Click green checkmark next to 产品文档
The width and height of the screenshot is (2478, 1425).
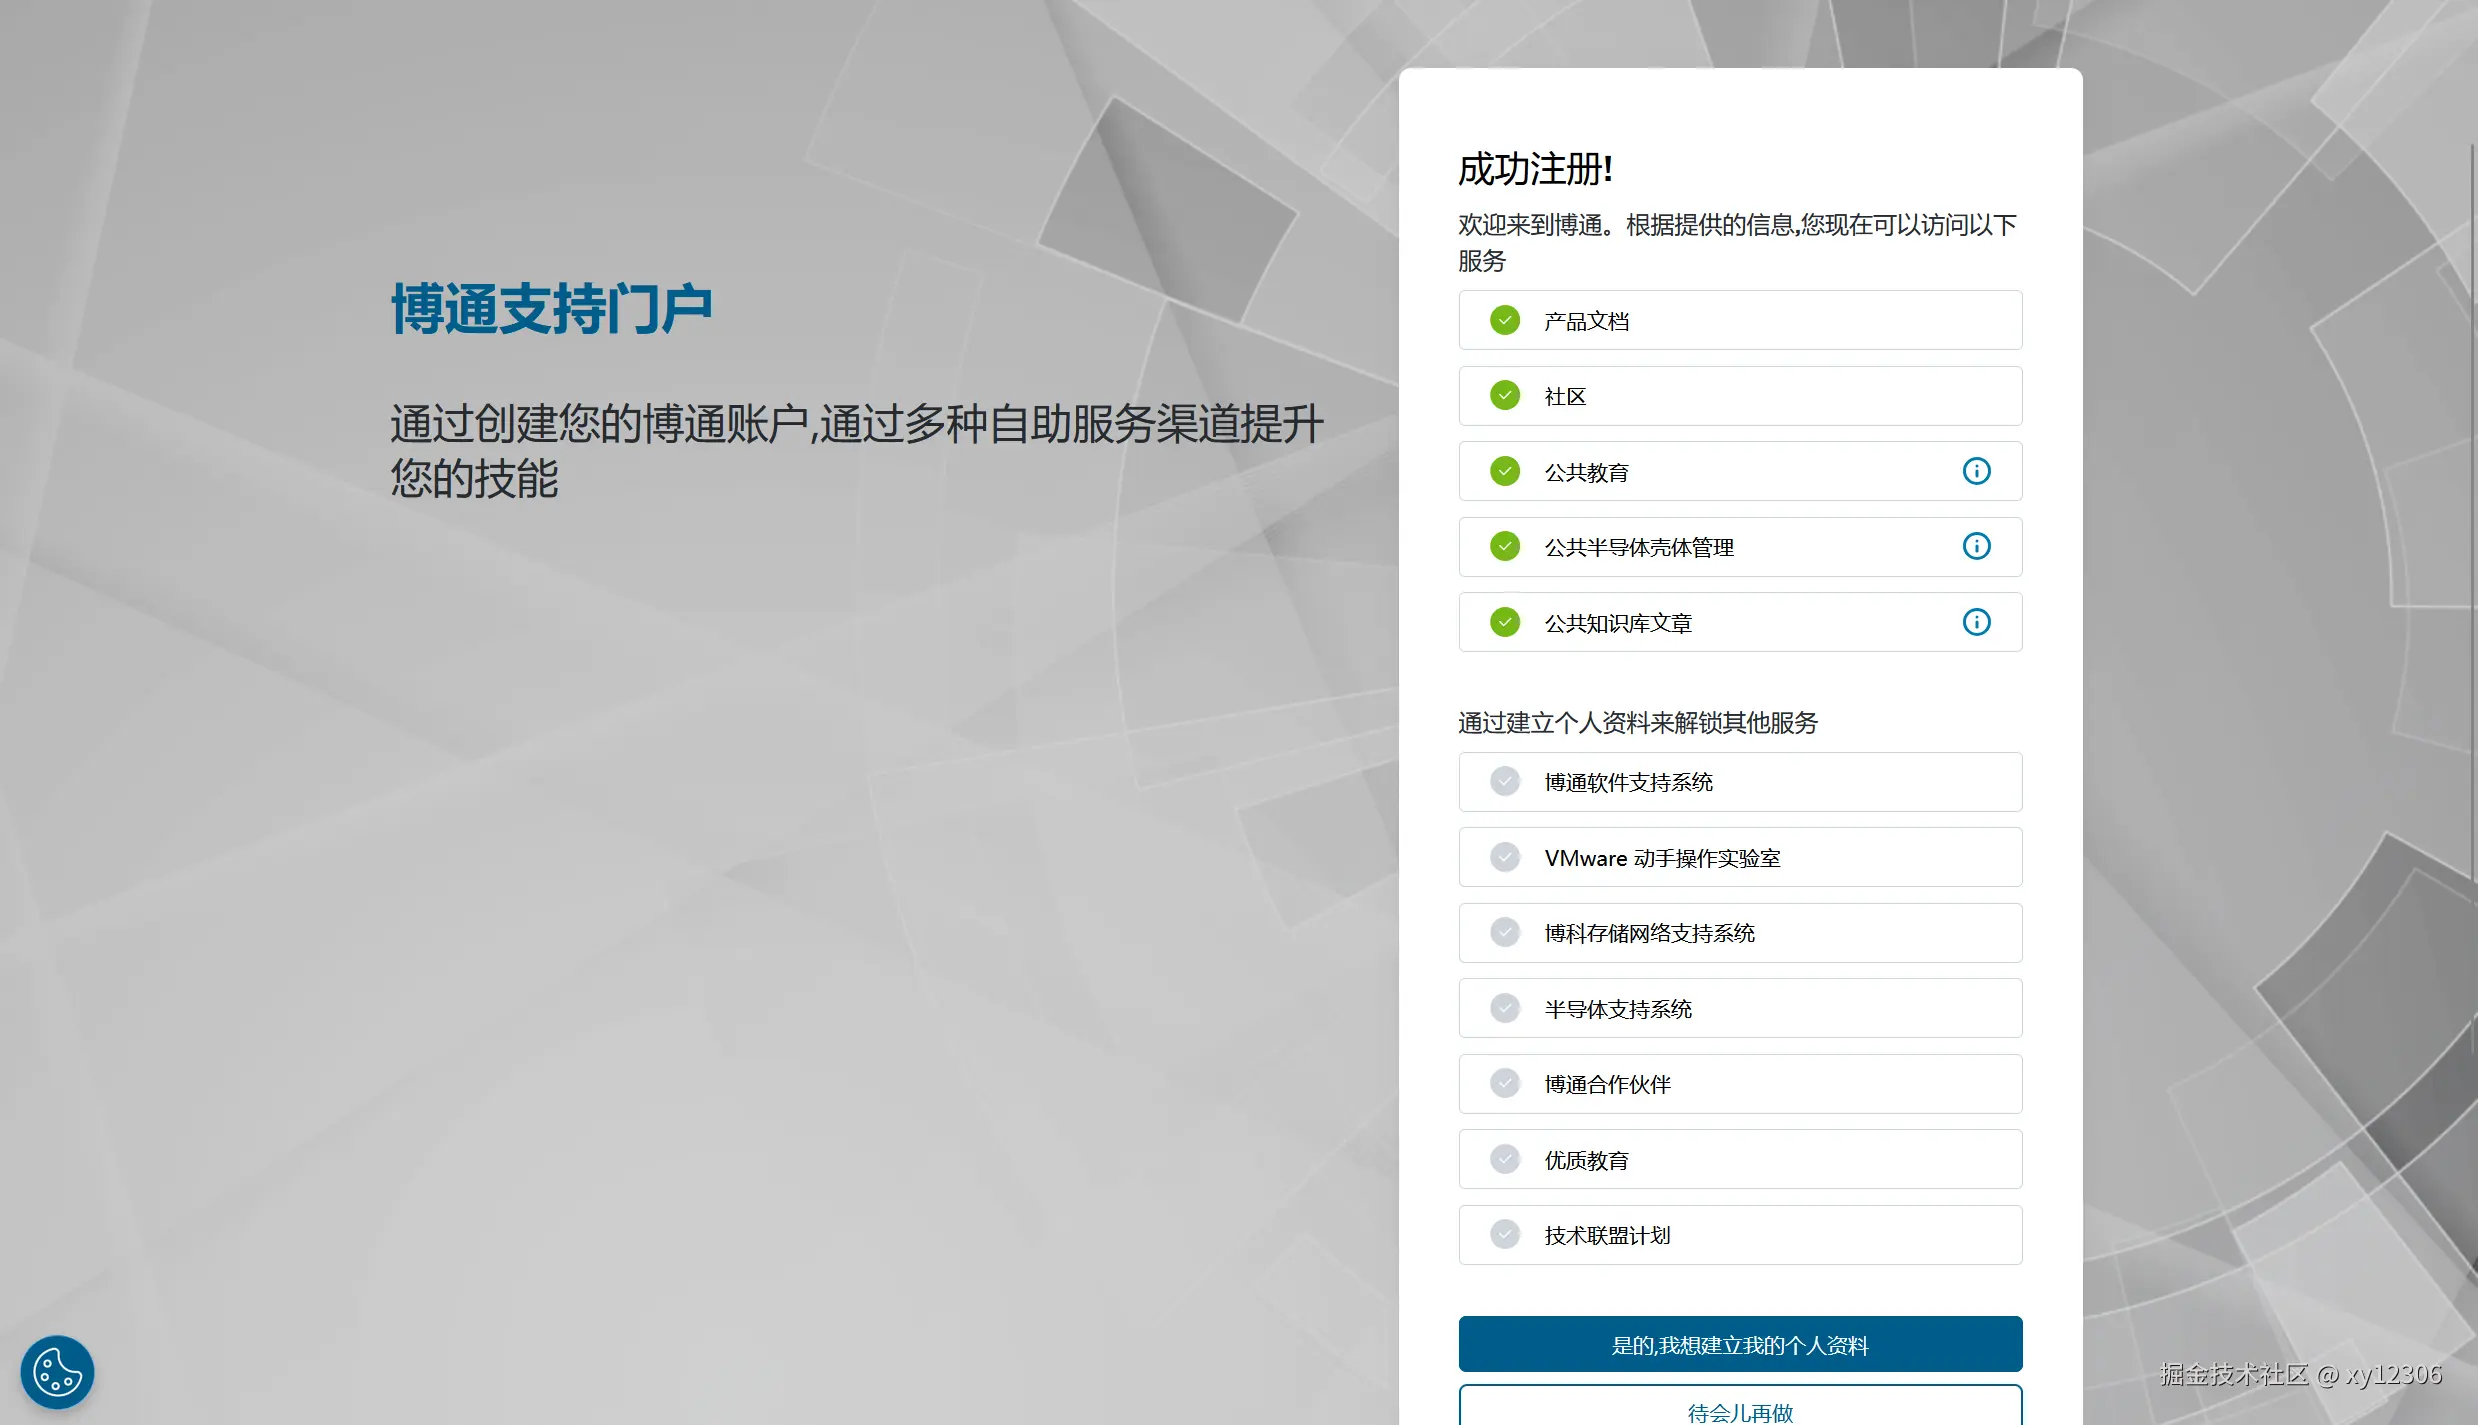(x=1504, y=320)
